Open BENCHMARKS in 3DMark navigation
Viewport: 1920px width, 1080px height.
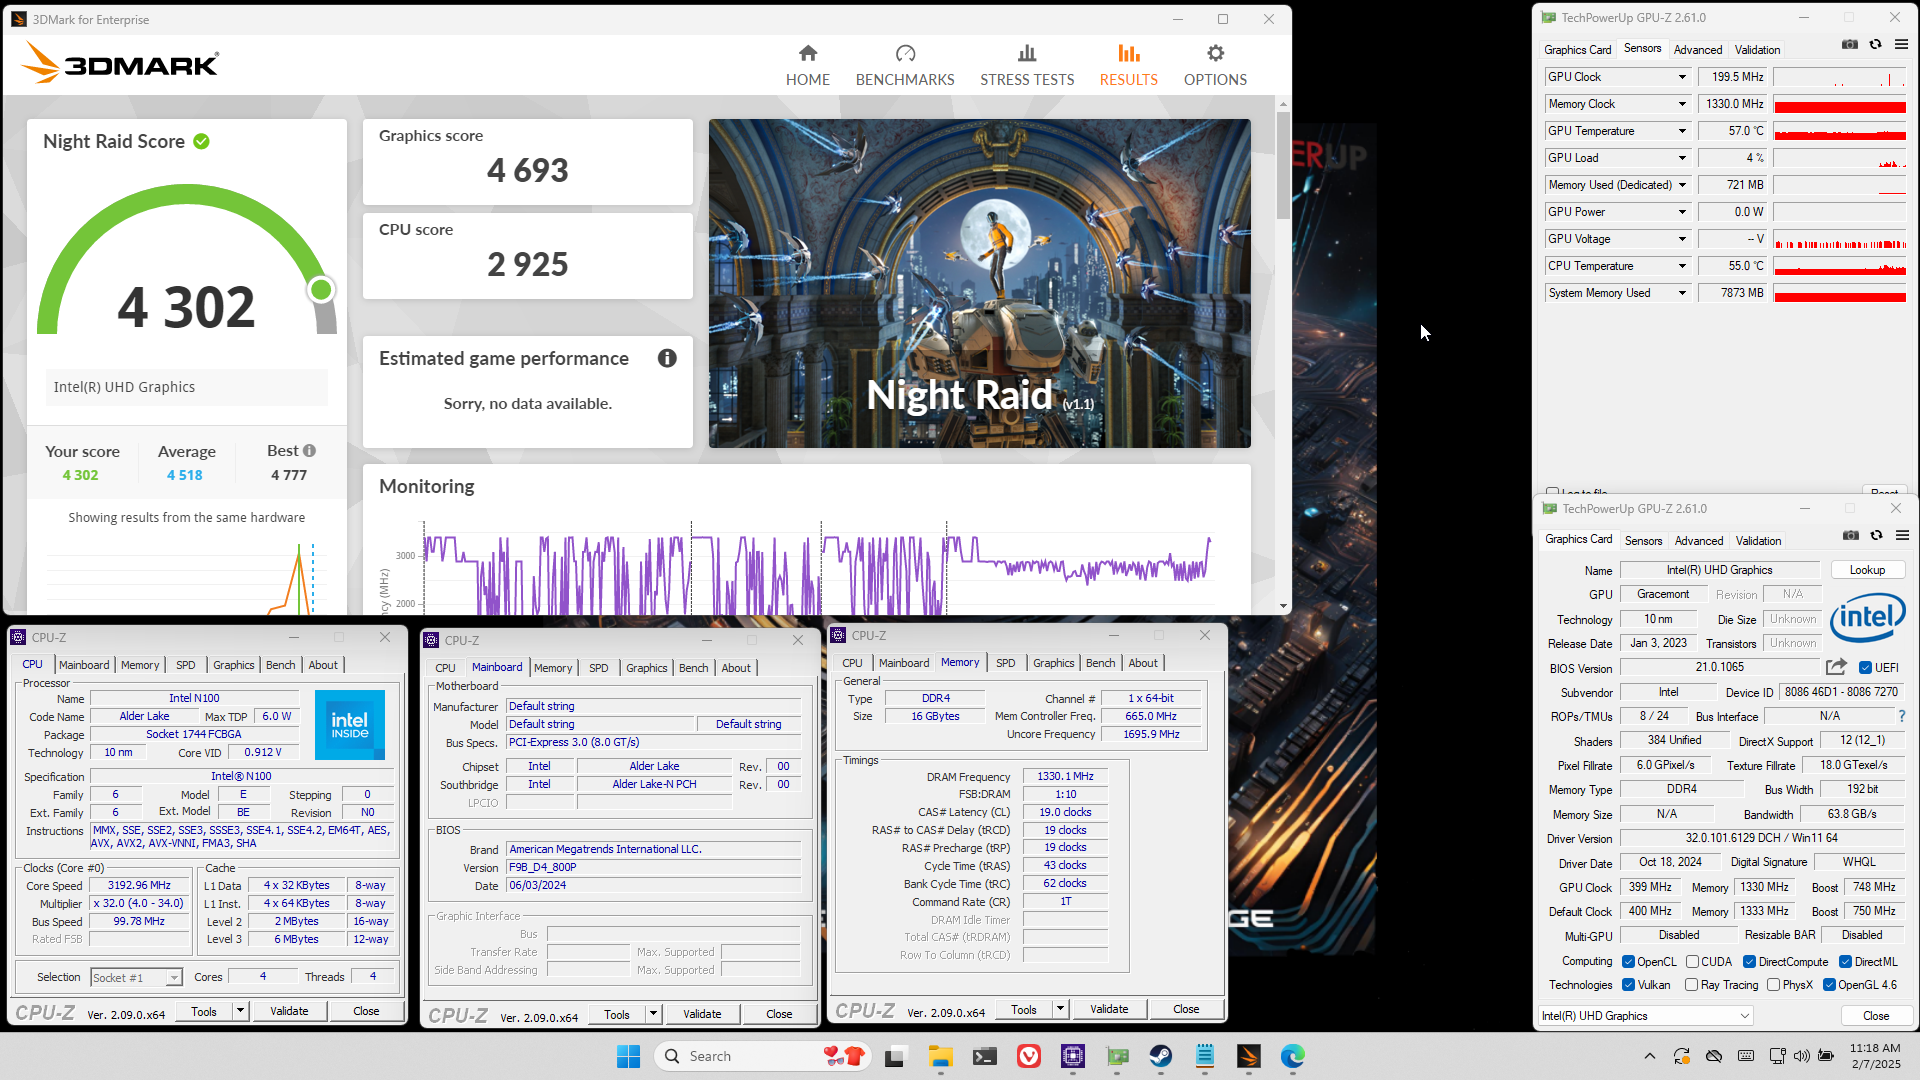pos(905,65)
